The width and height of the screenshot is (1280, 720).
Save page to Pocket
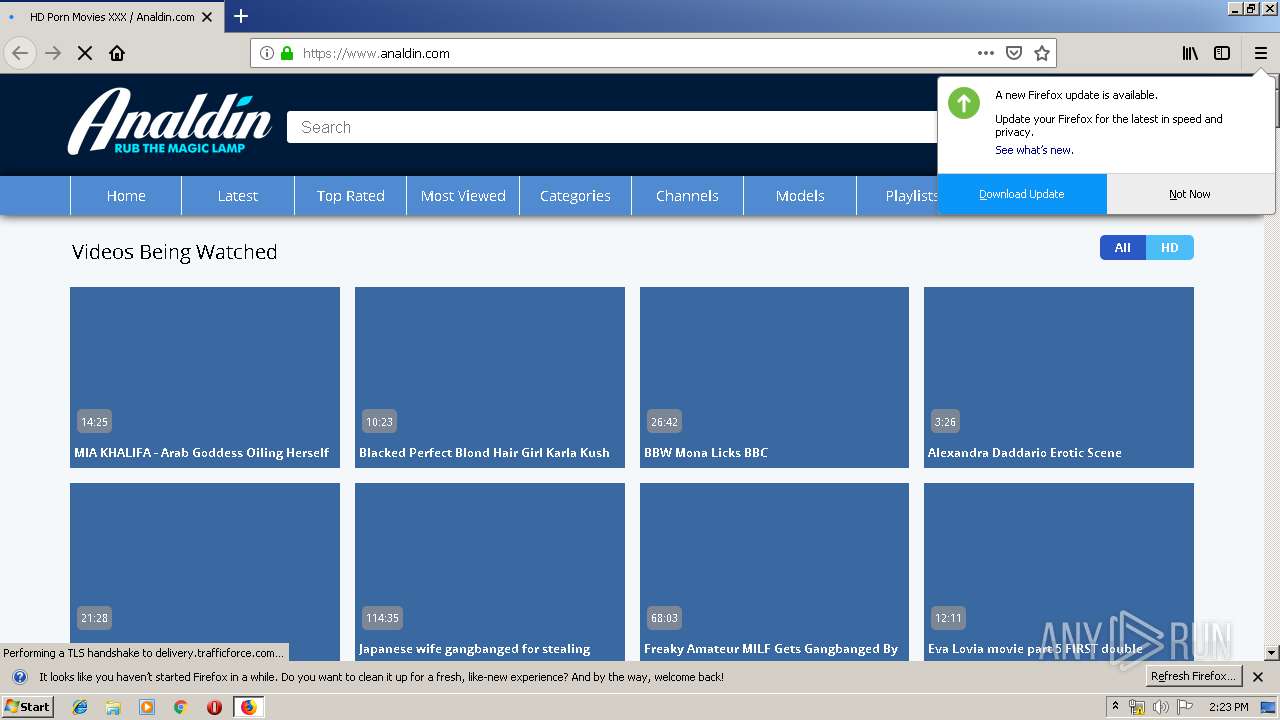coord(1014,53)
